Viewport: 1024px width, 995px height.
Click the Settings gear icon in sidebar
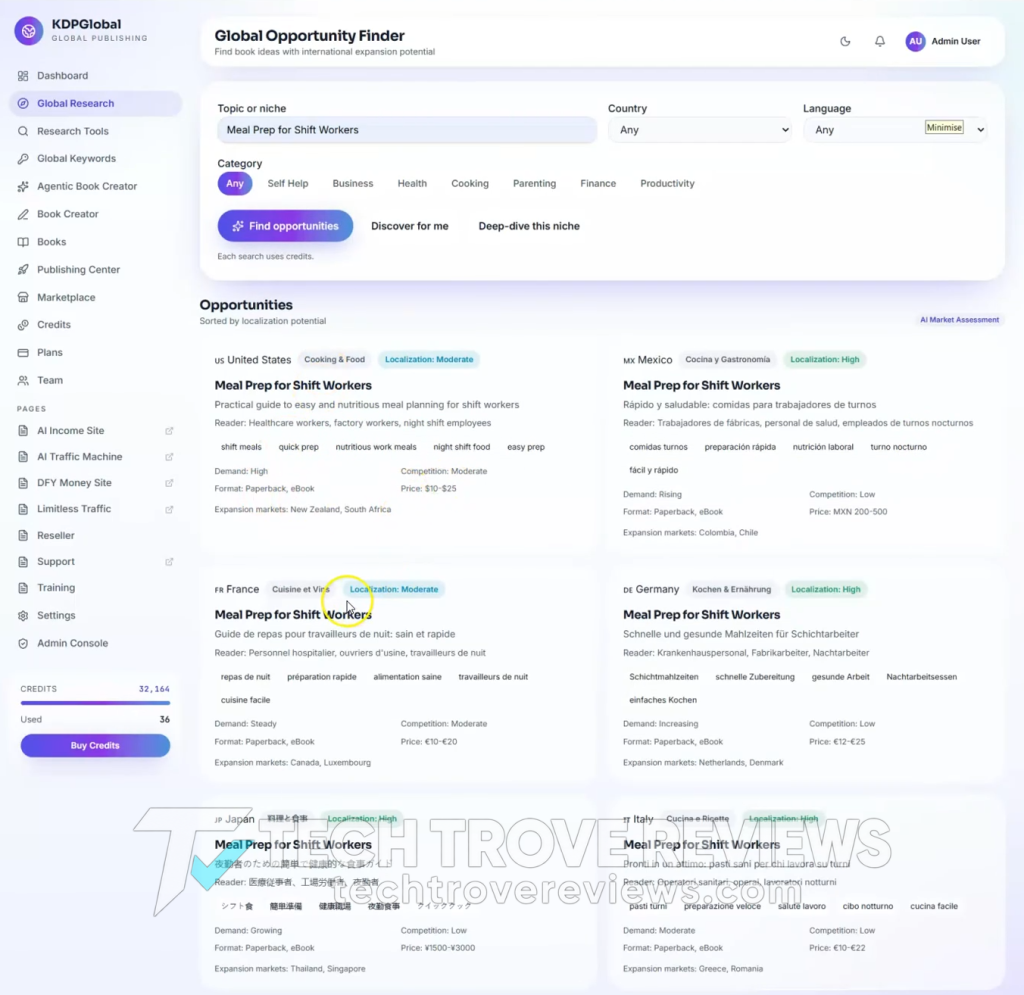[24, 615]
